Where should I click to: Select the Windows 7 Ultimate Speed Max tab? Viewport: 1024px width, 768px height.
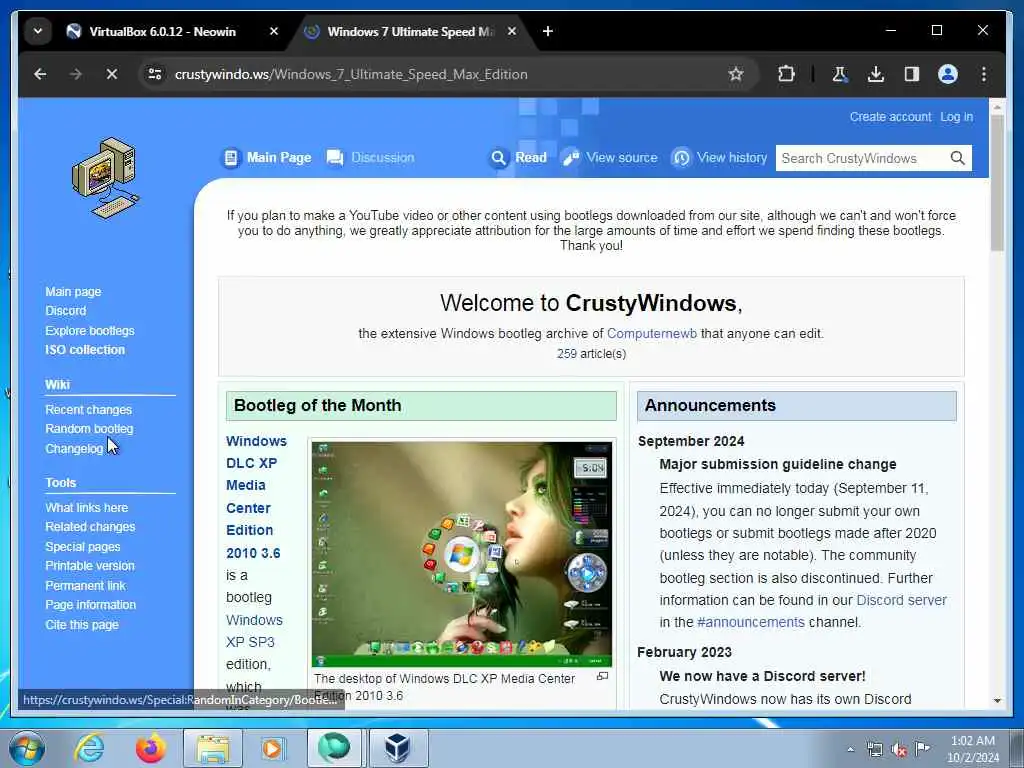coord(411,31)
